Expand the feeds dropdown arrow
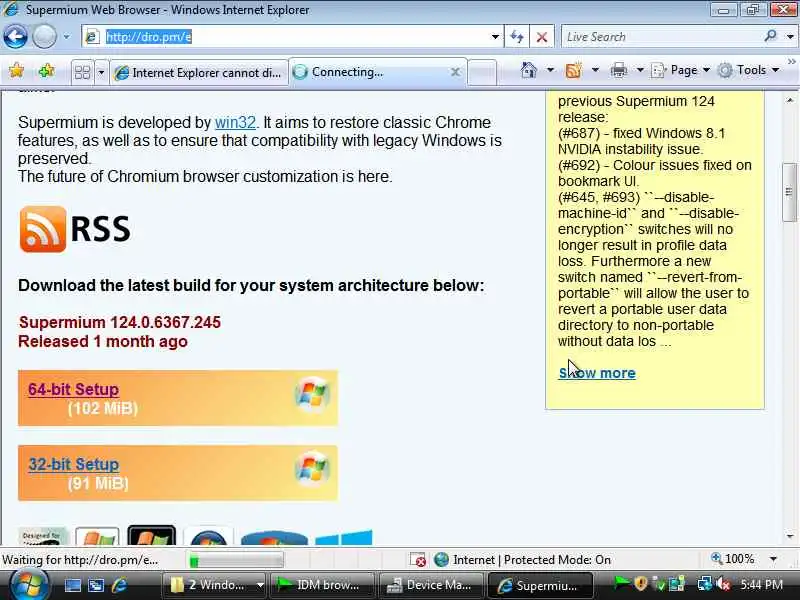The width and height of the screenshot is (800, 600). 595,70
